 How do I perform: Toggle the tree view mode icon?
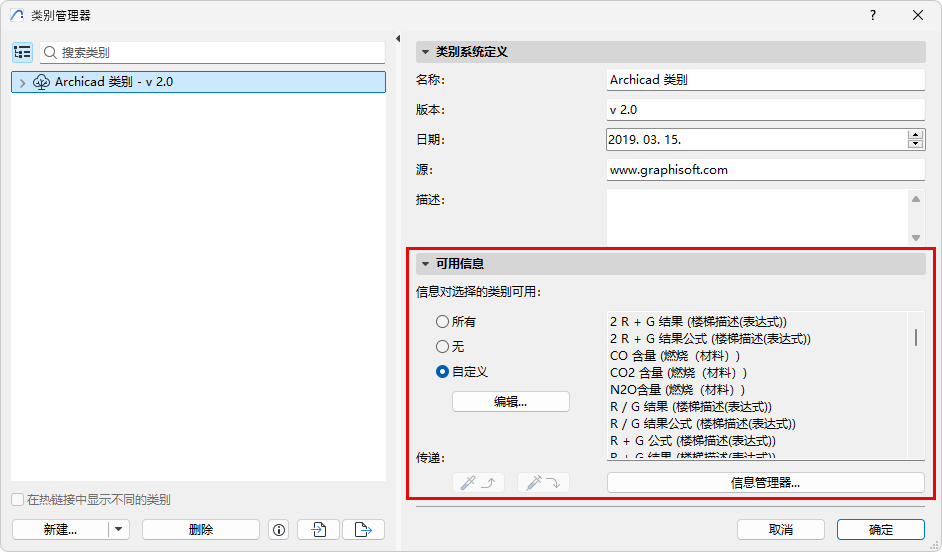click(22, 52)
